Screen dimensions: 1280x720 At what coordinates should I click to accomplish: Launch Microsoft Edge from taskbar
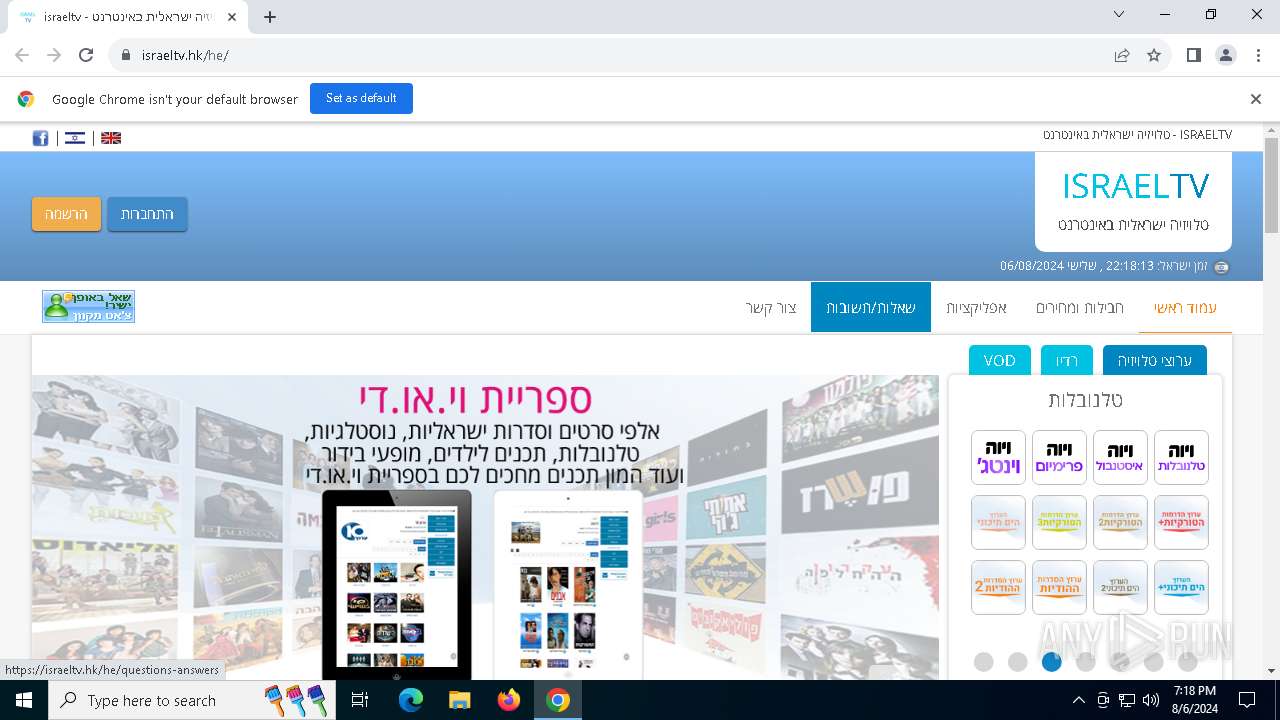pos(411,700)
